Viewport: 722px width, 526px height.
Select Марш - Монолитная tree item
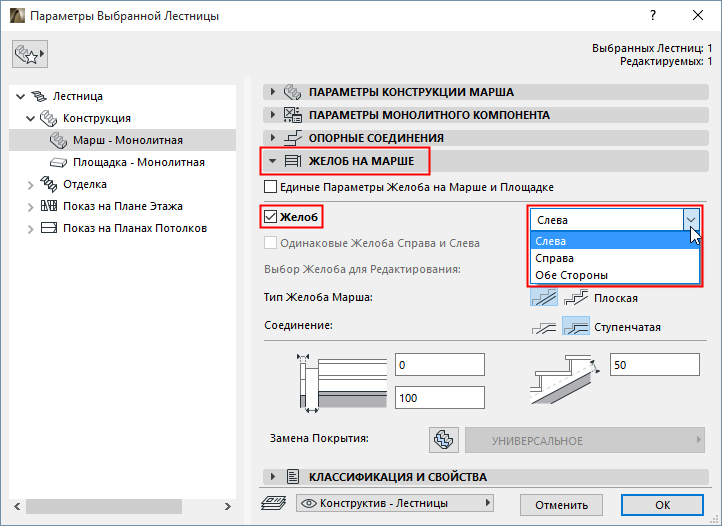point(122,140)
